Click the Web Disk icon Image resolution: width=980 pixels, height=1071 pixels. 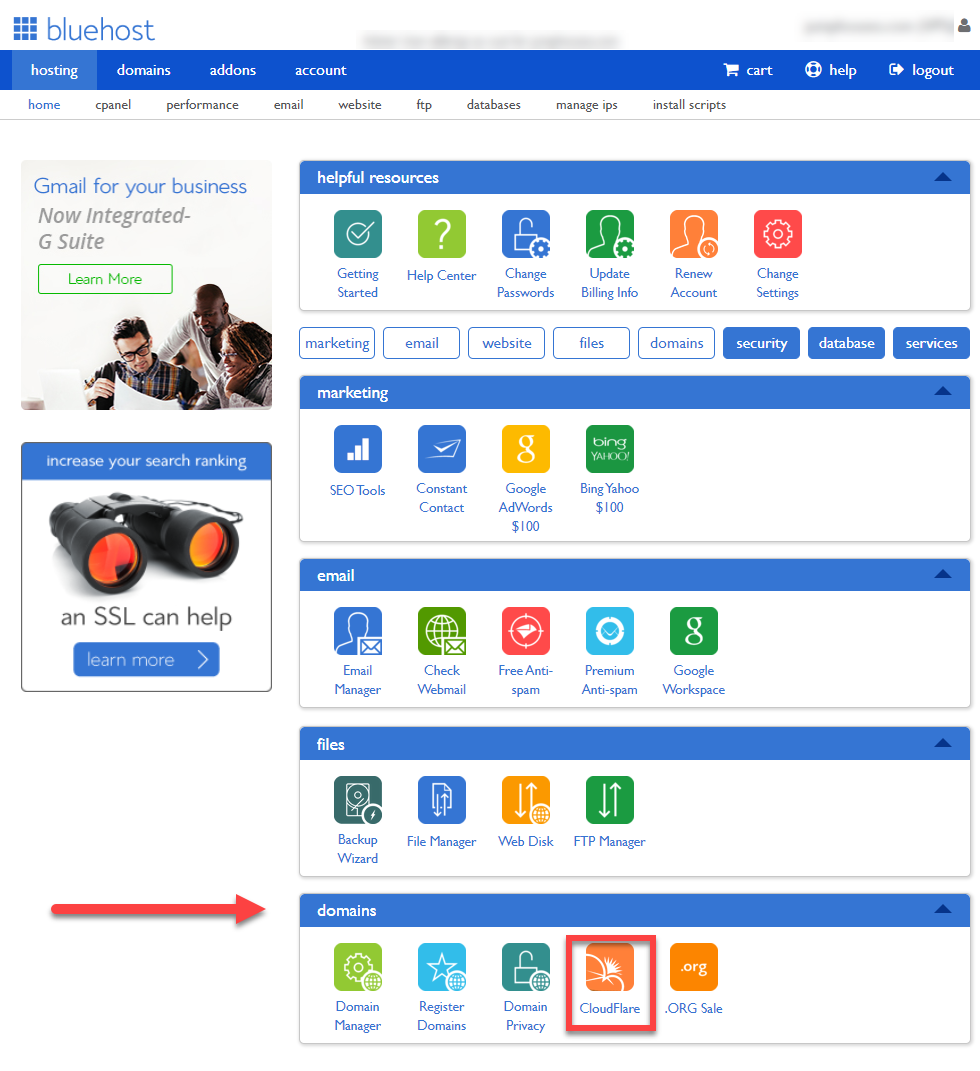pyautogui.click(x=526, y=801)
